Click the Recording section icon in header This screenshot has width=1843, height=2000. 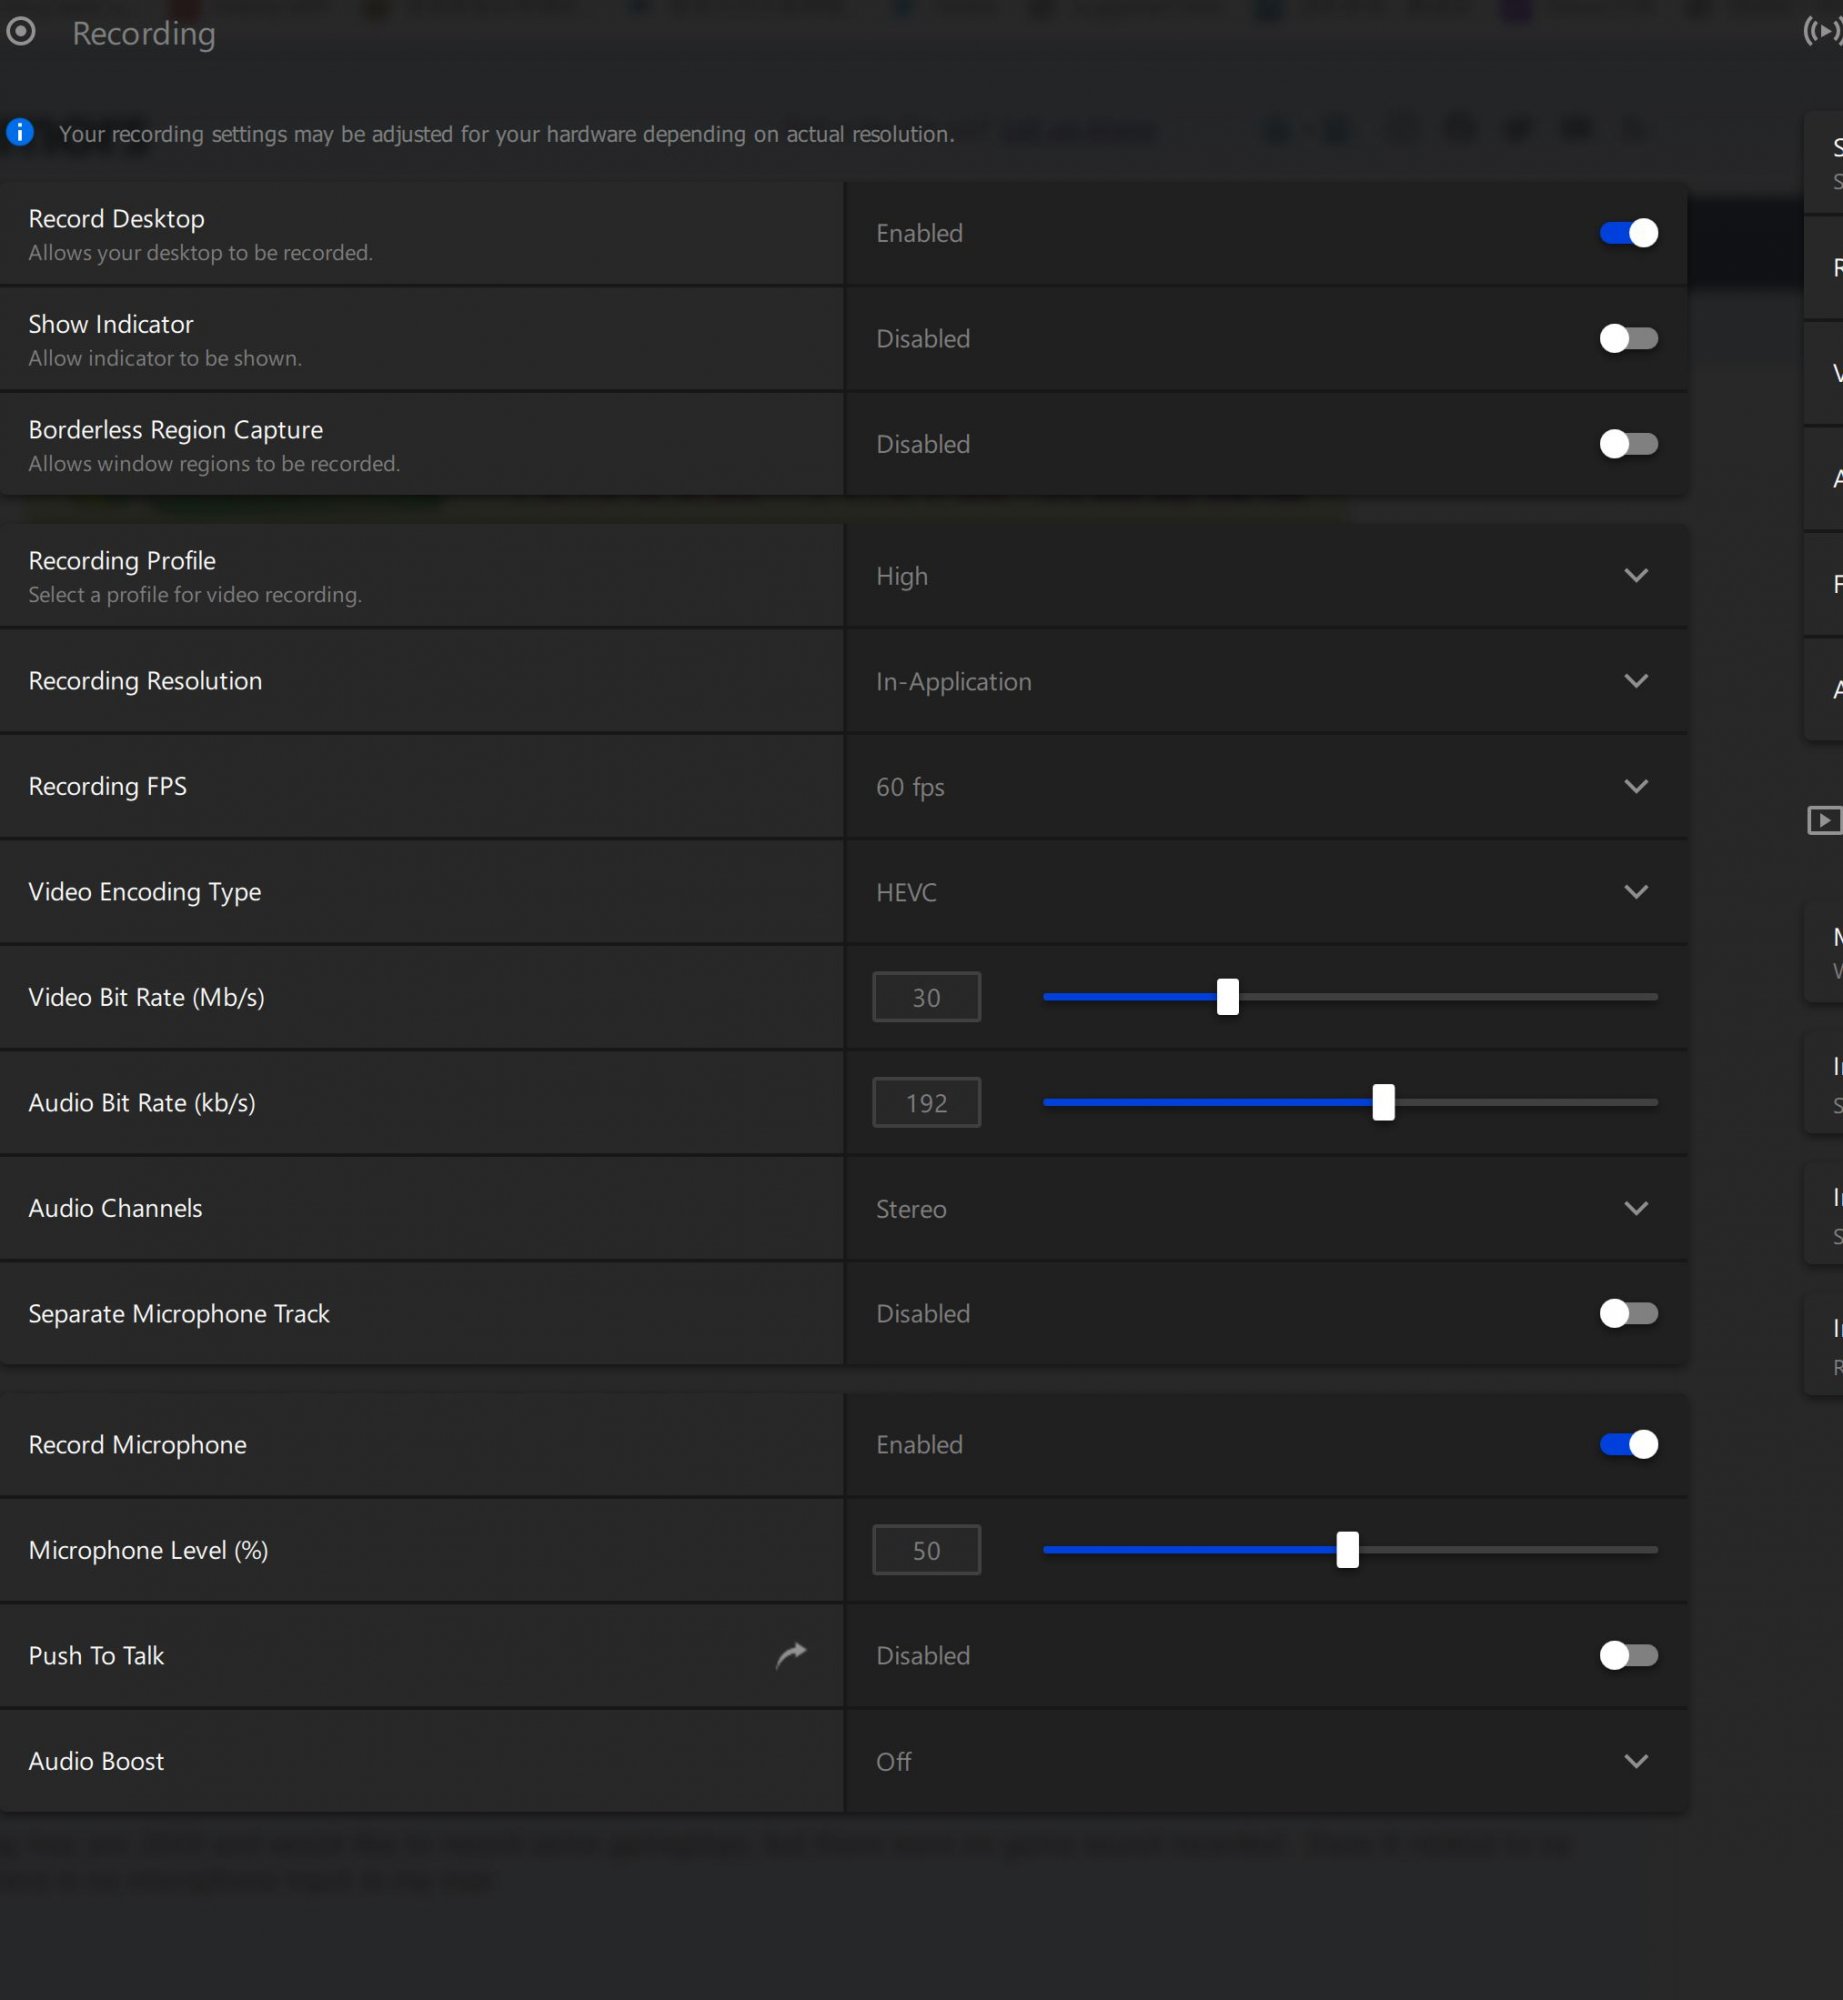[x=21, y=32]
